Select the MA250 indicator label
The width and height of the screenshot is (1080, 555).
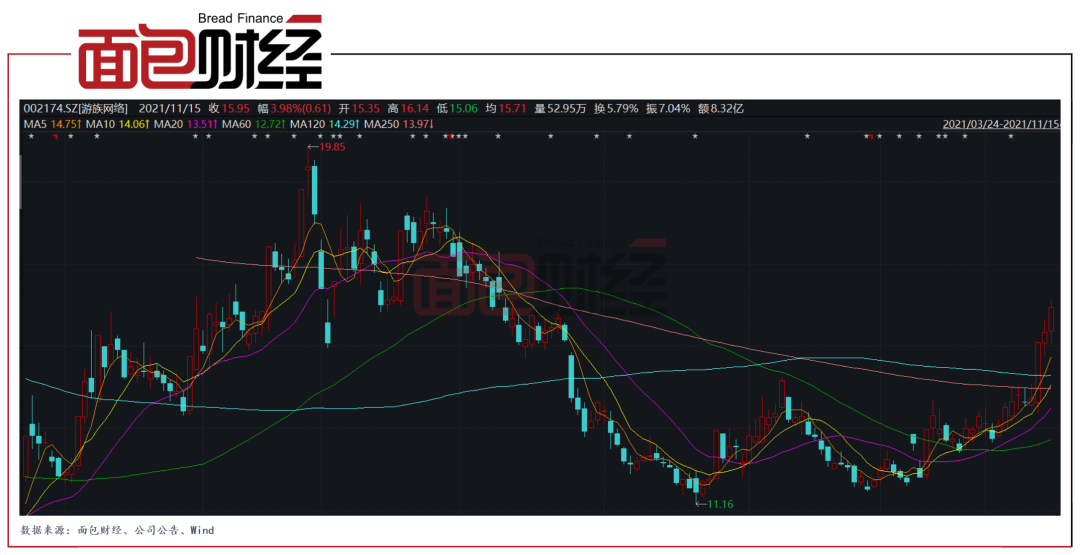coord(381,125)
